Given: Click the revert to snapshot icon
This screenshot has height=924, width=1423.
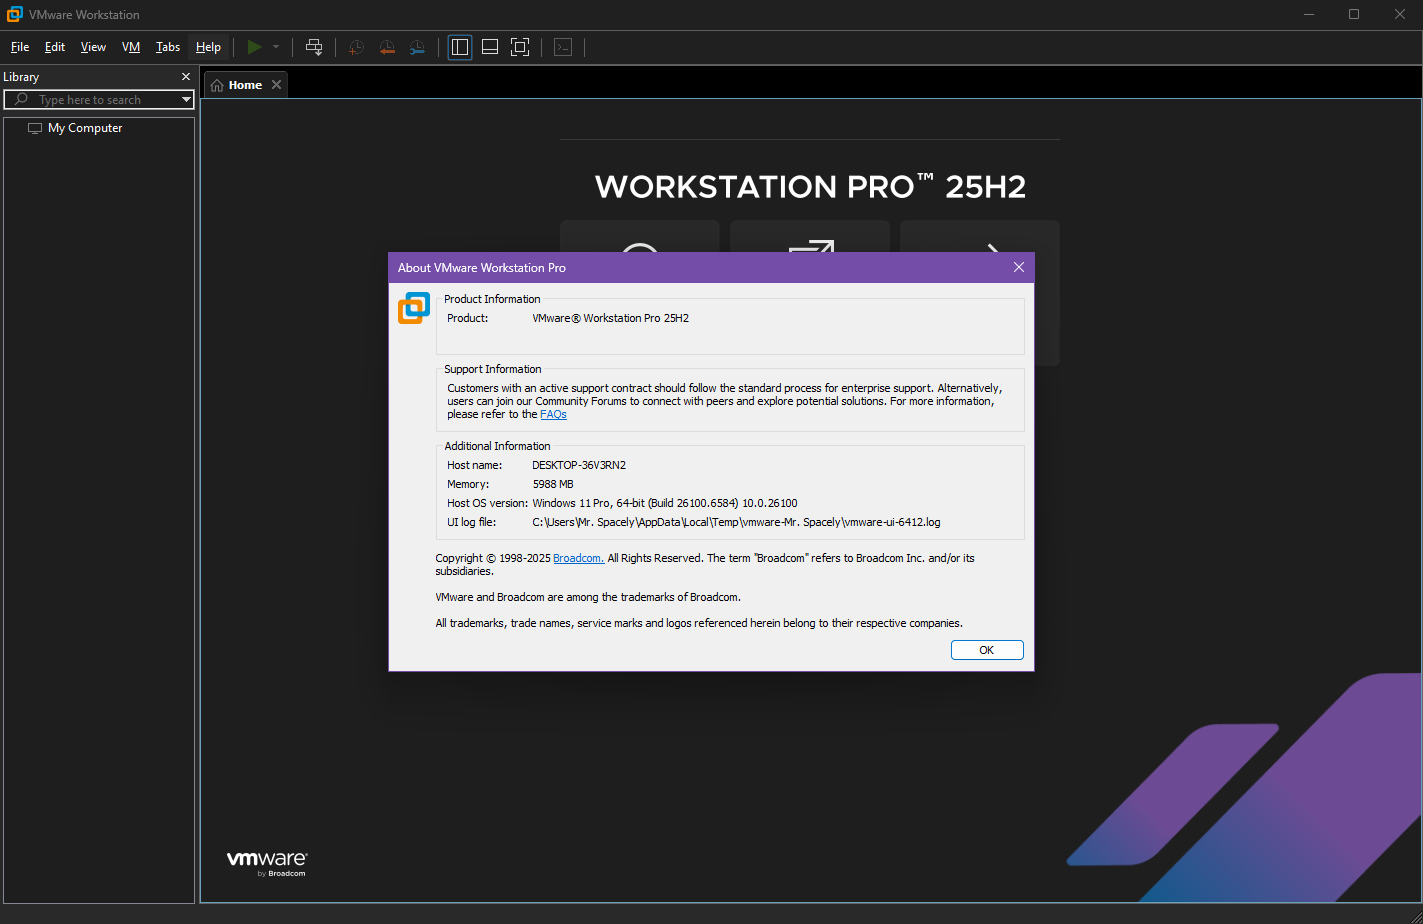Looking at the screenshot, I should coord(387,47).
